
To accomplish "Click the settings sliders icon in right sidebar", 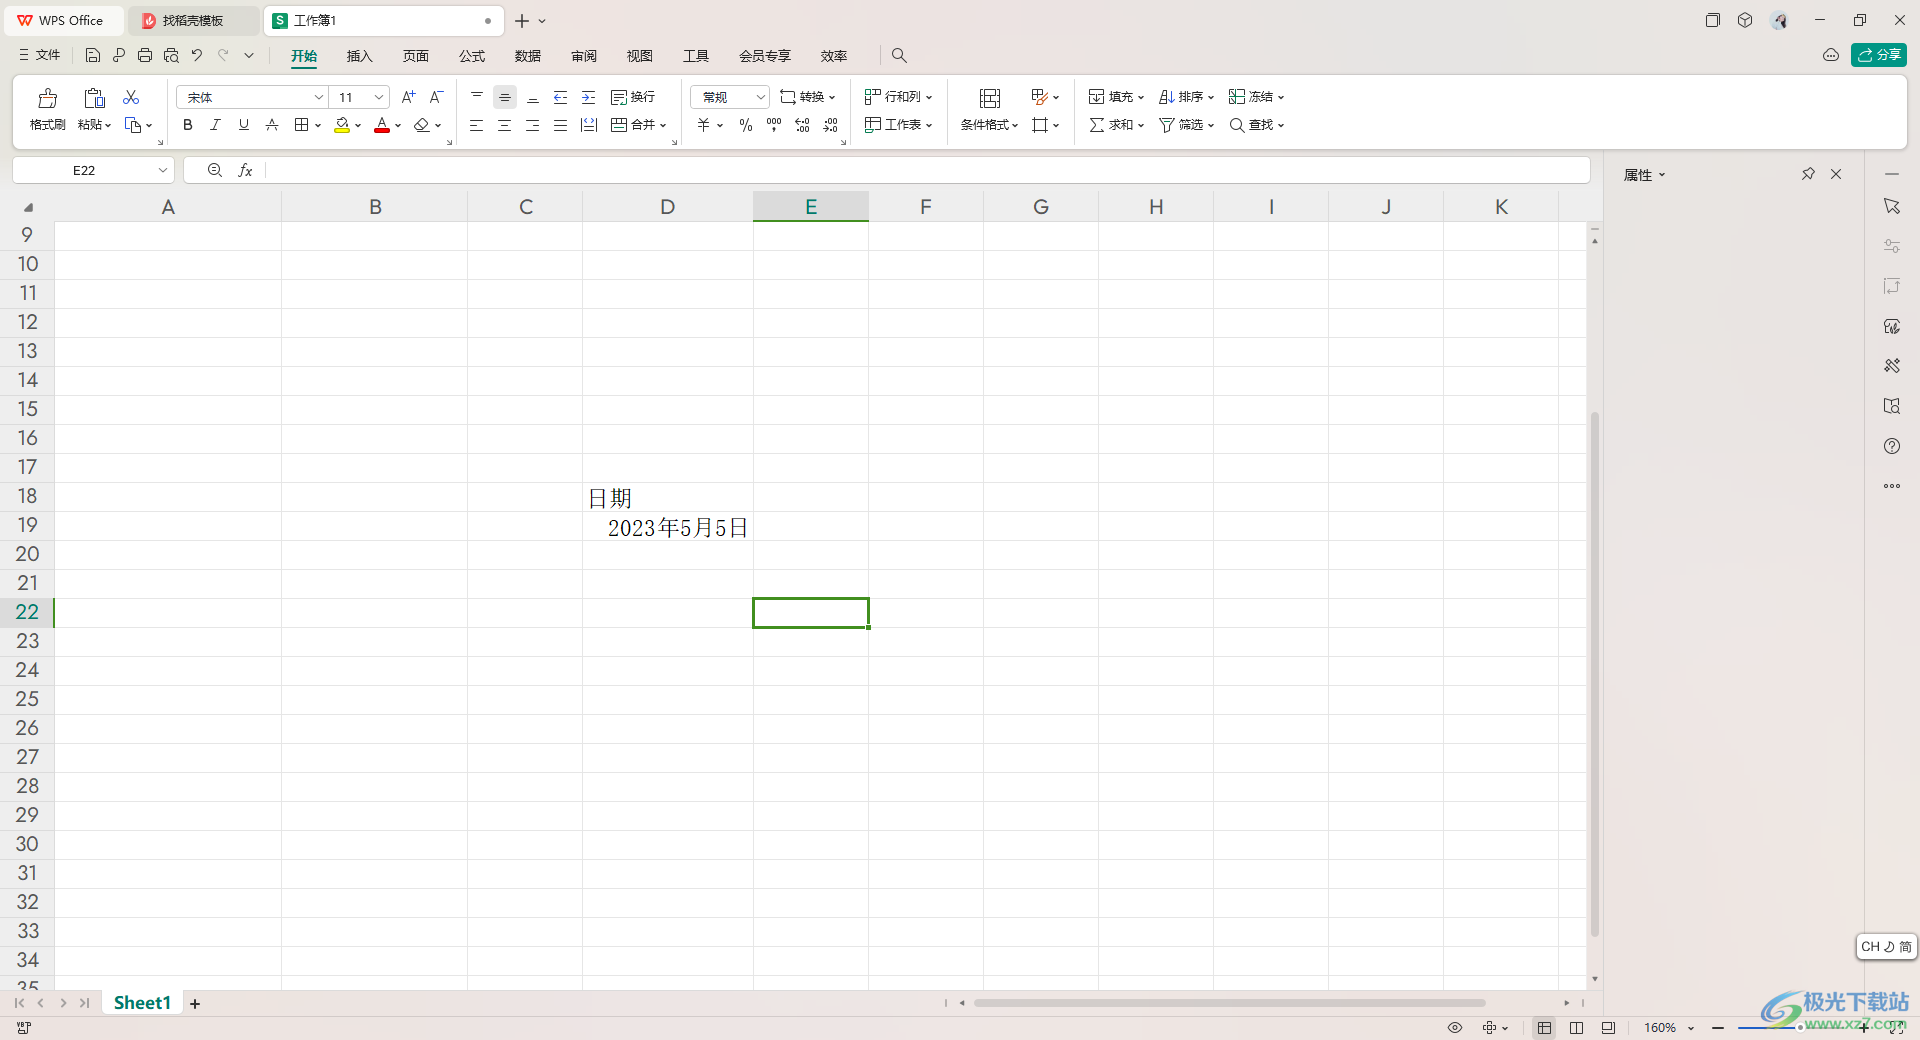I will [x=1892, y=246].
